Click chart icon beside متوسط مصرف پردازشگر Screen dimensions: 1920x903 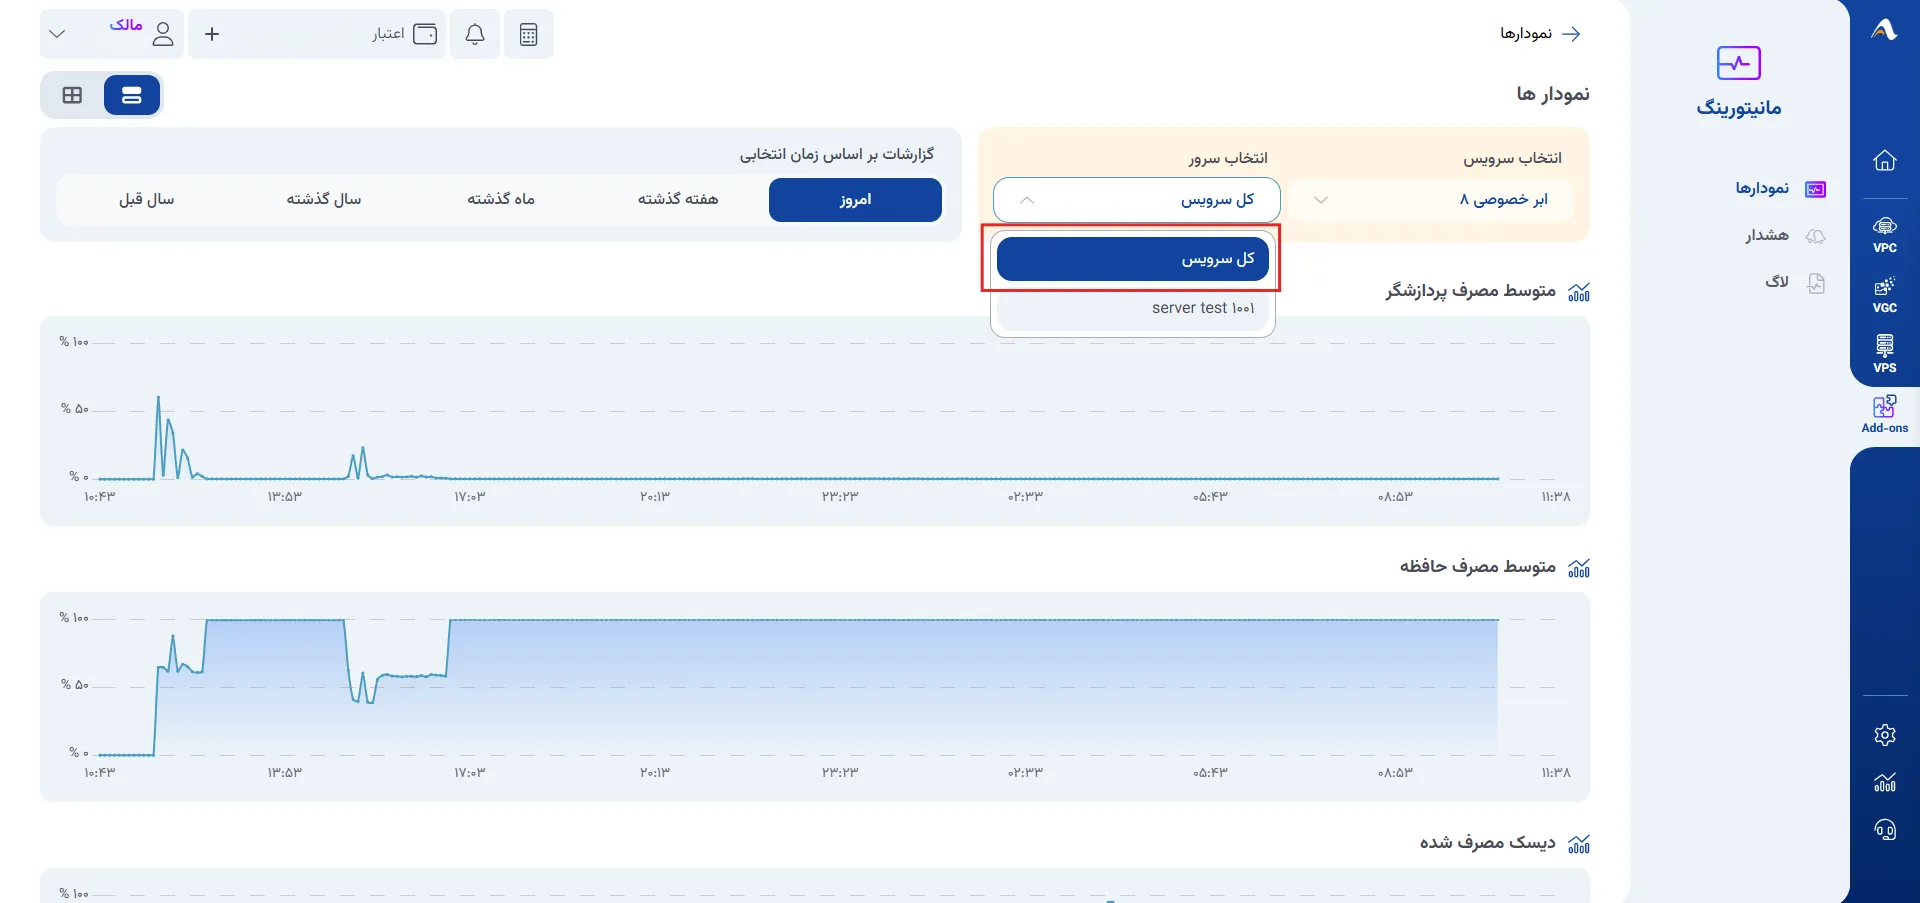1579,292
